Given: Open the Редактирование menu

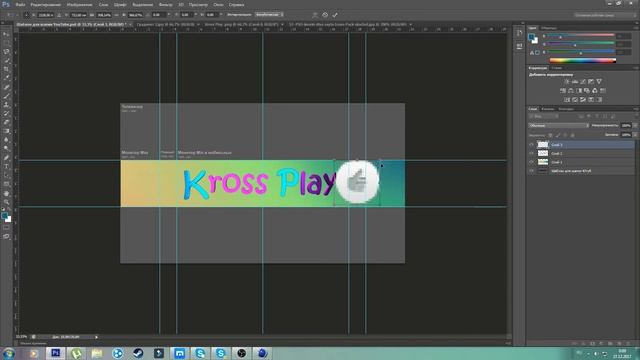Looking at the screenshot, I should [46, 5].
